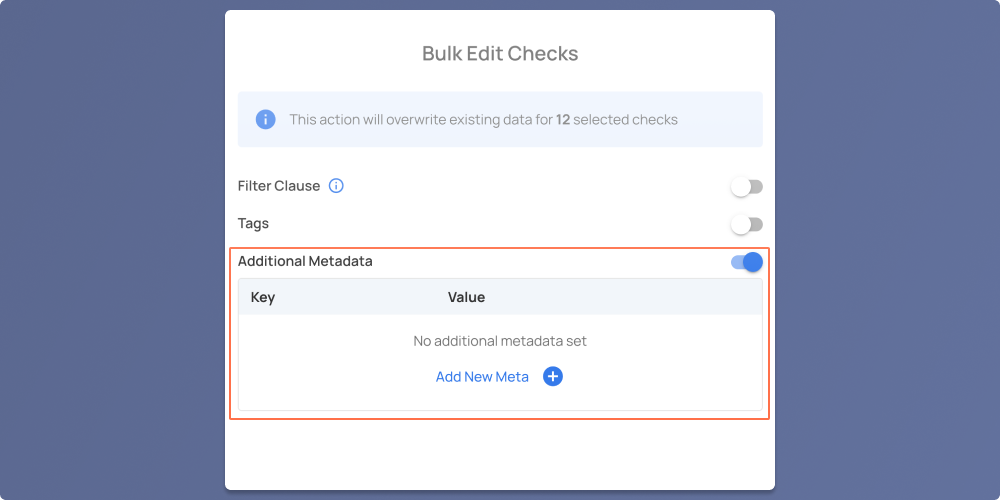Click the empty area at the bottom of the dialog

pyautogui.click(x=500, y=454)
